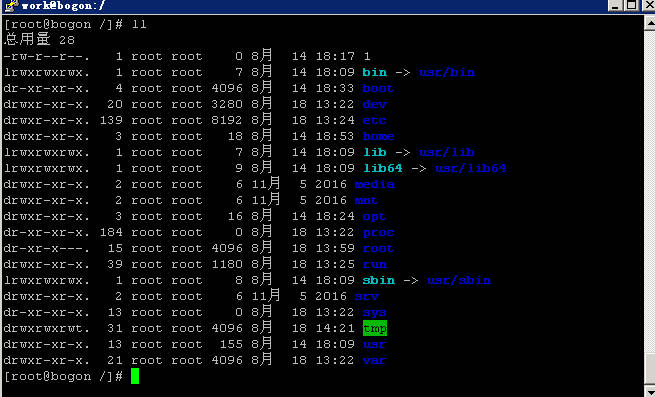Select the 'var' directory name
The width and height of the screenshot is (655, 397).
click(374, 360)
